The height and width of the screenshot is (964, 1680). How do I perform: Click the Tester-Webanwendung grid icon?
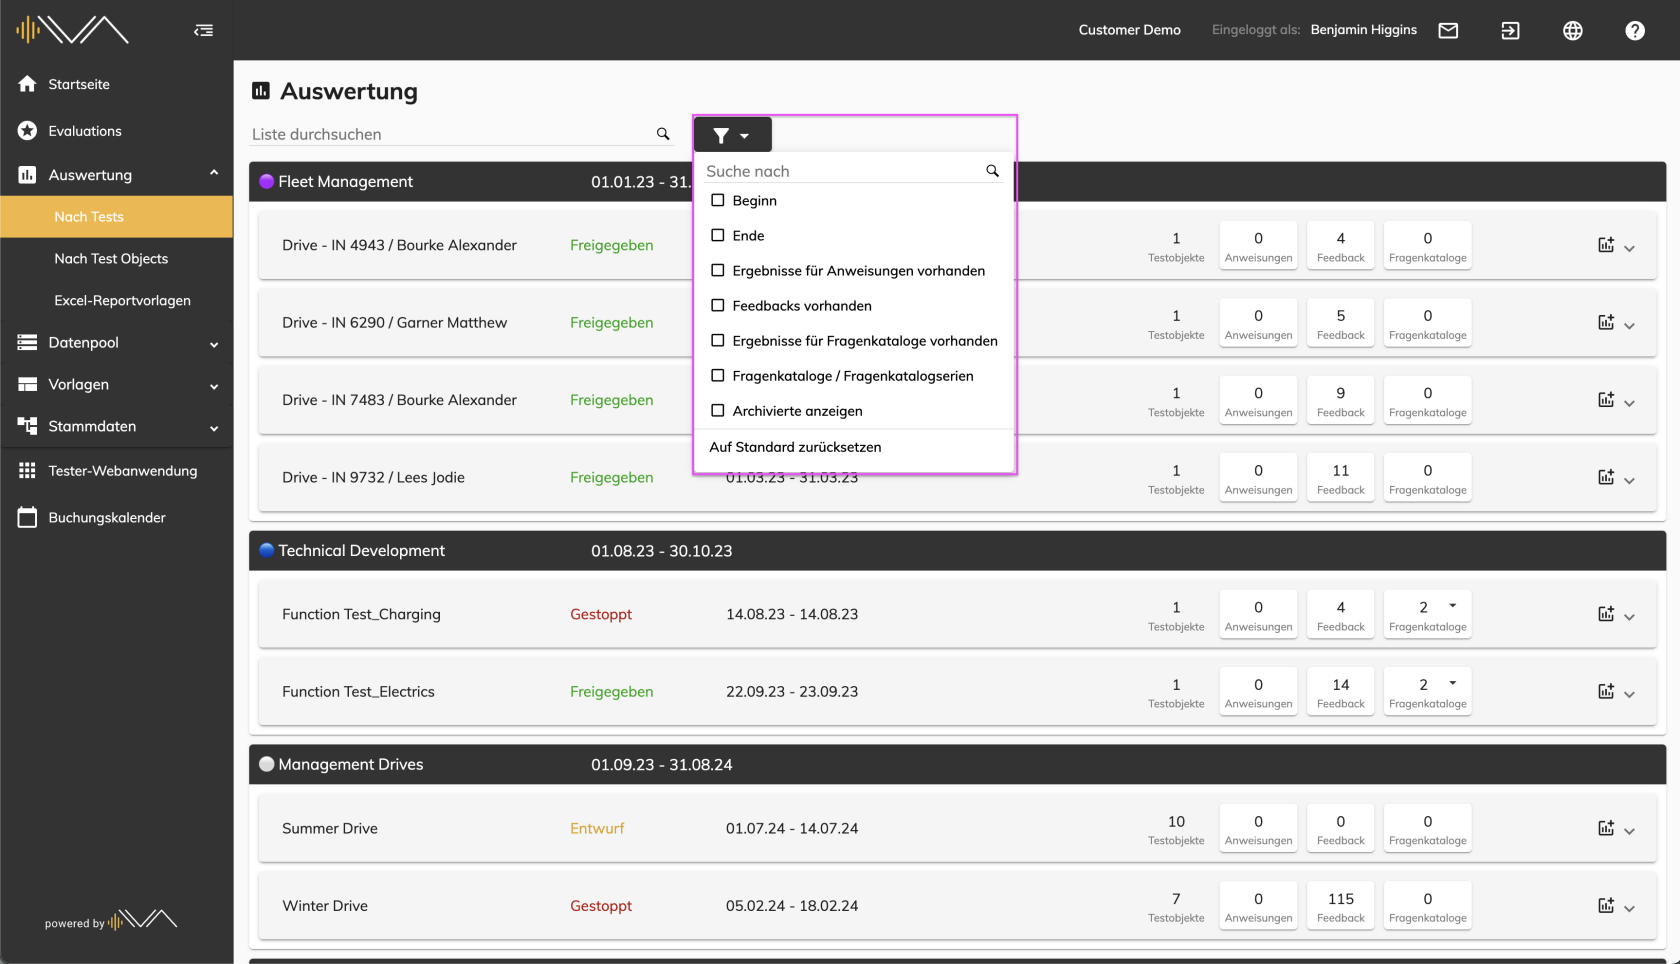tap(27, 471)
